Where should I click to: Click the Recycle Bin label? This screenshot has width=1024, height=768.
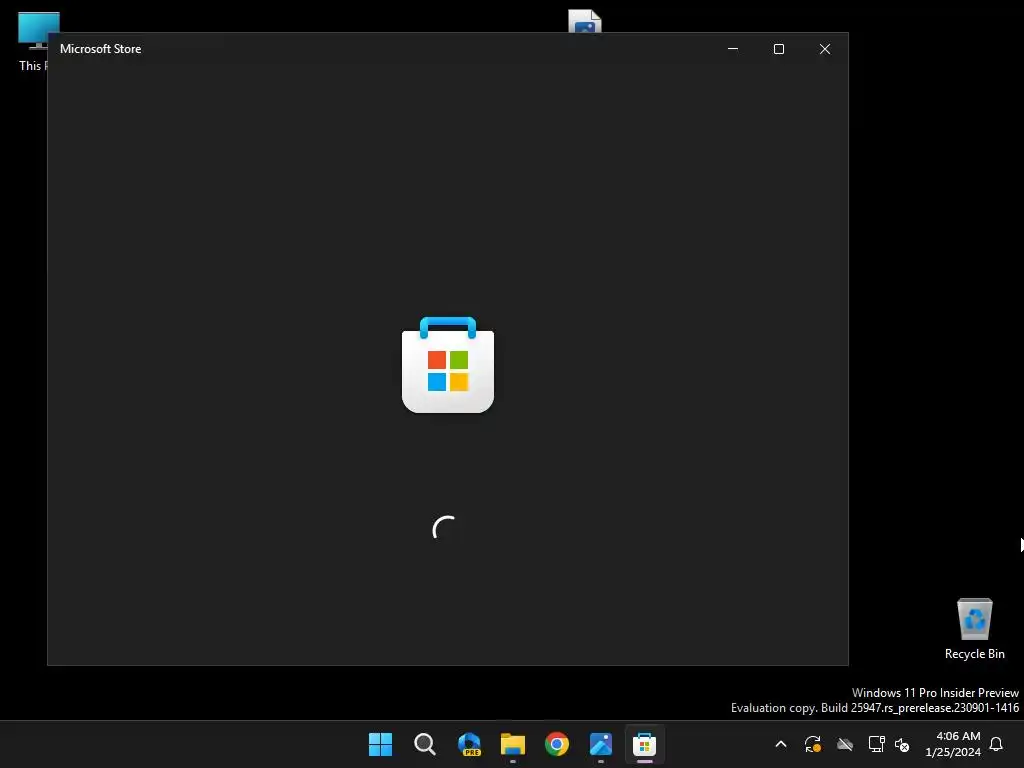(974, 654)
